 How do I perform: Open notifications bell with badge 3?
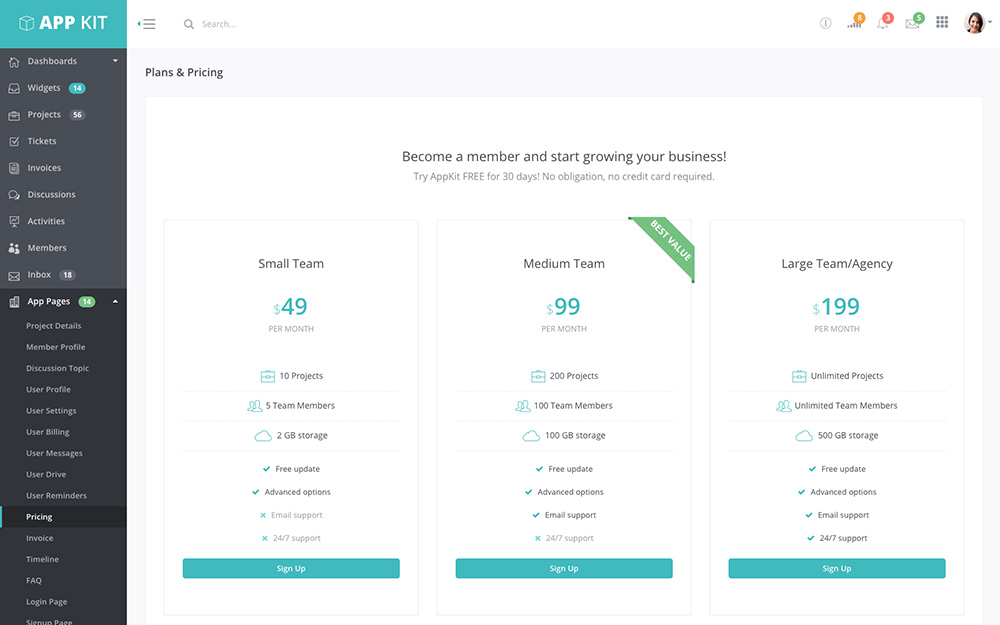click(884, 22)
